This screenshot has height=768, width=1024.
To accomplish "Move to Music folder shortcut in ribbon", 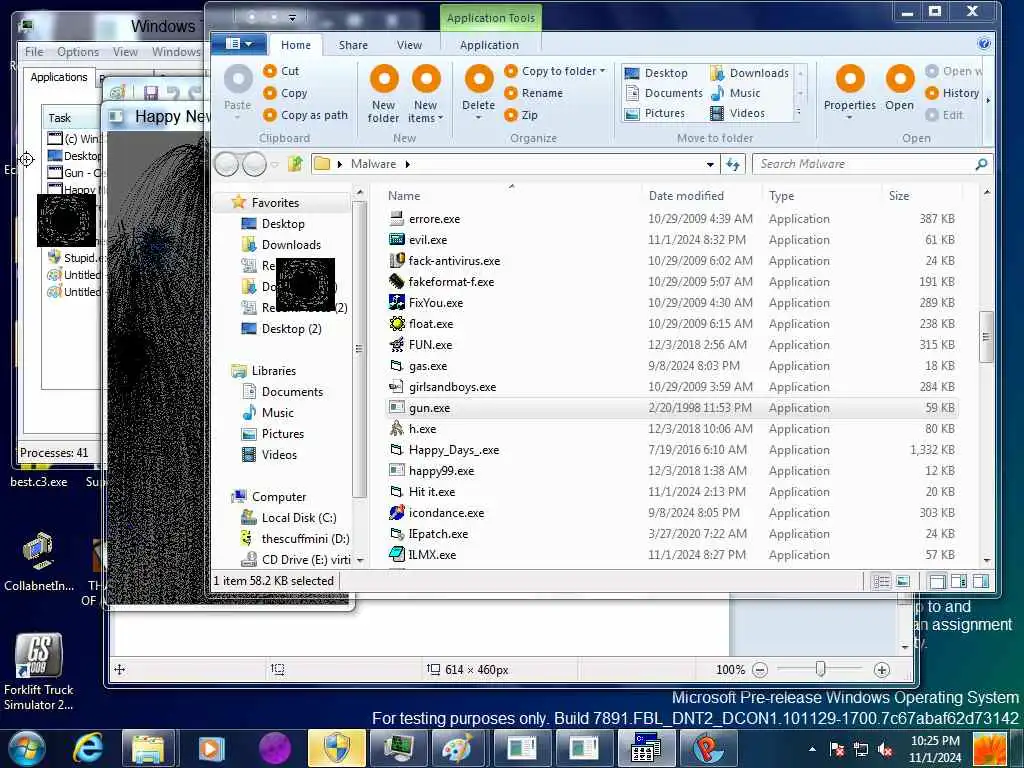I will click(735, 93).
